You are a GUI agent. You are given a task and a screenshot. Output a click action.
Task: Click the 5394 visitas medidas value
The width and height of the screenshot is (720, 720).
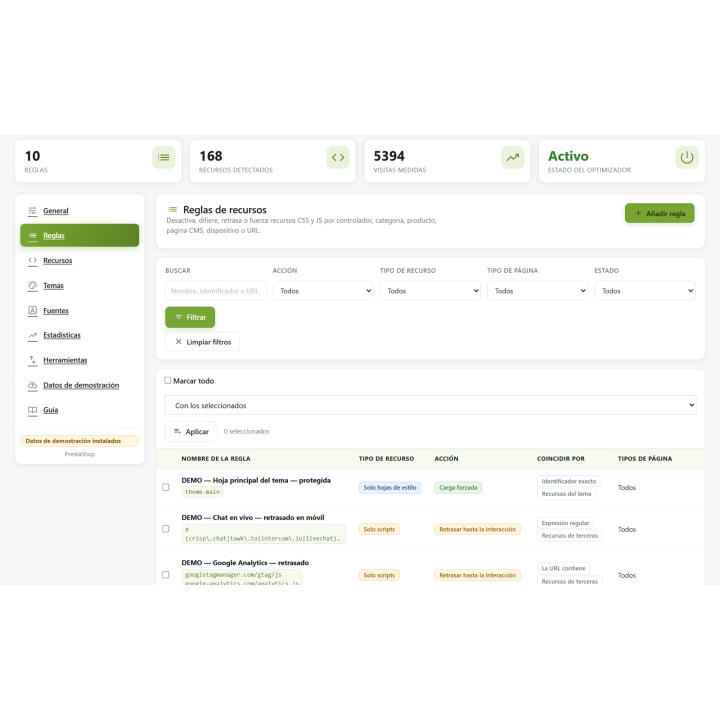pos(389,156)
